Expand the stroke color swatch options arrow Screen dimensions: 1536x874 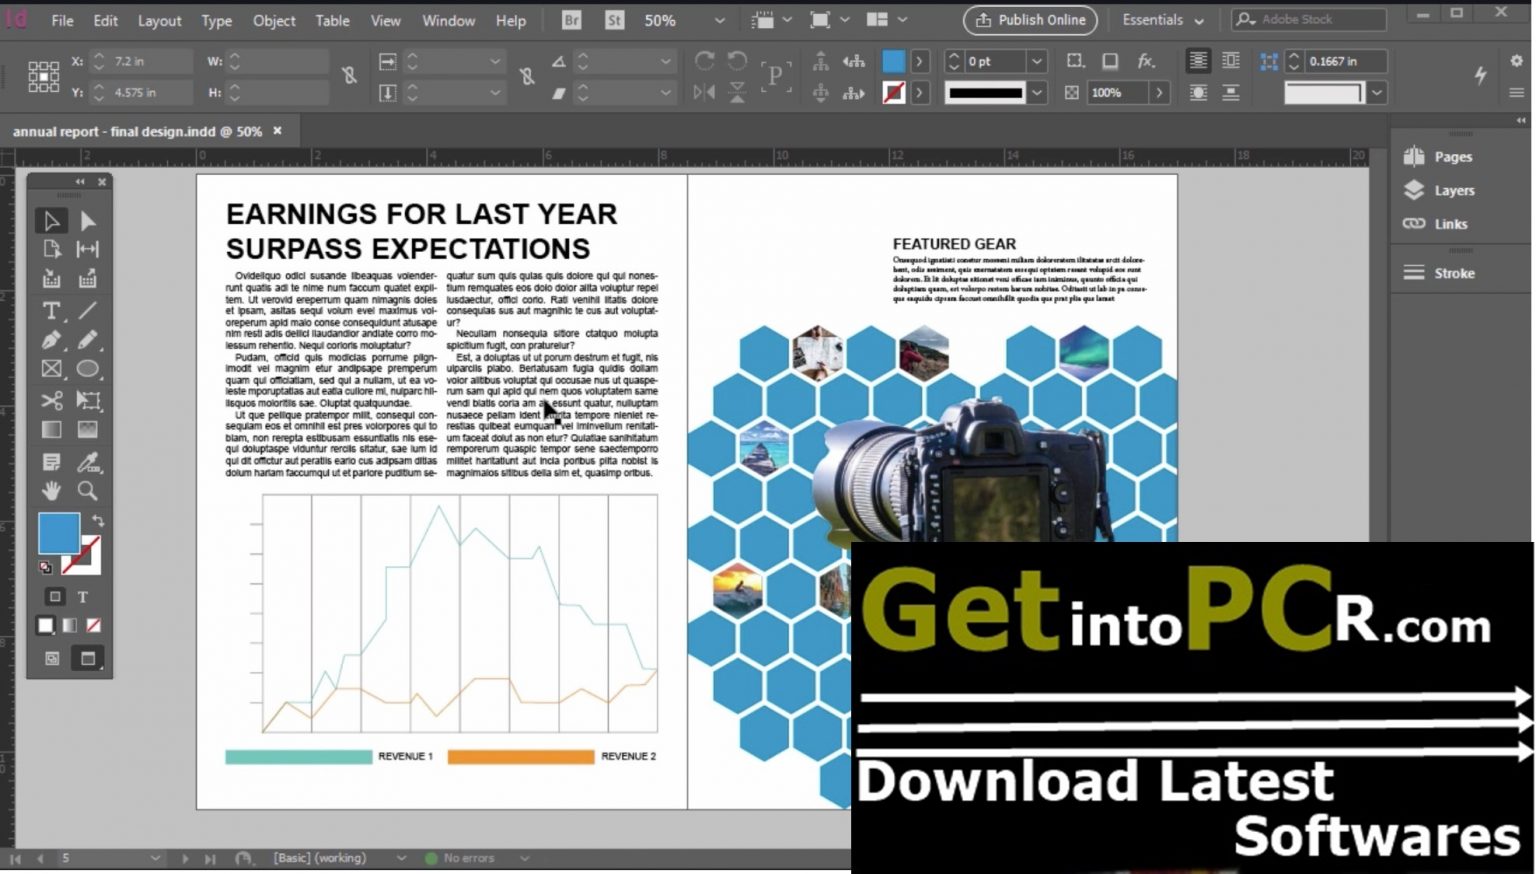coord(920,92)
